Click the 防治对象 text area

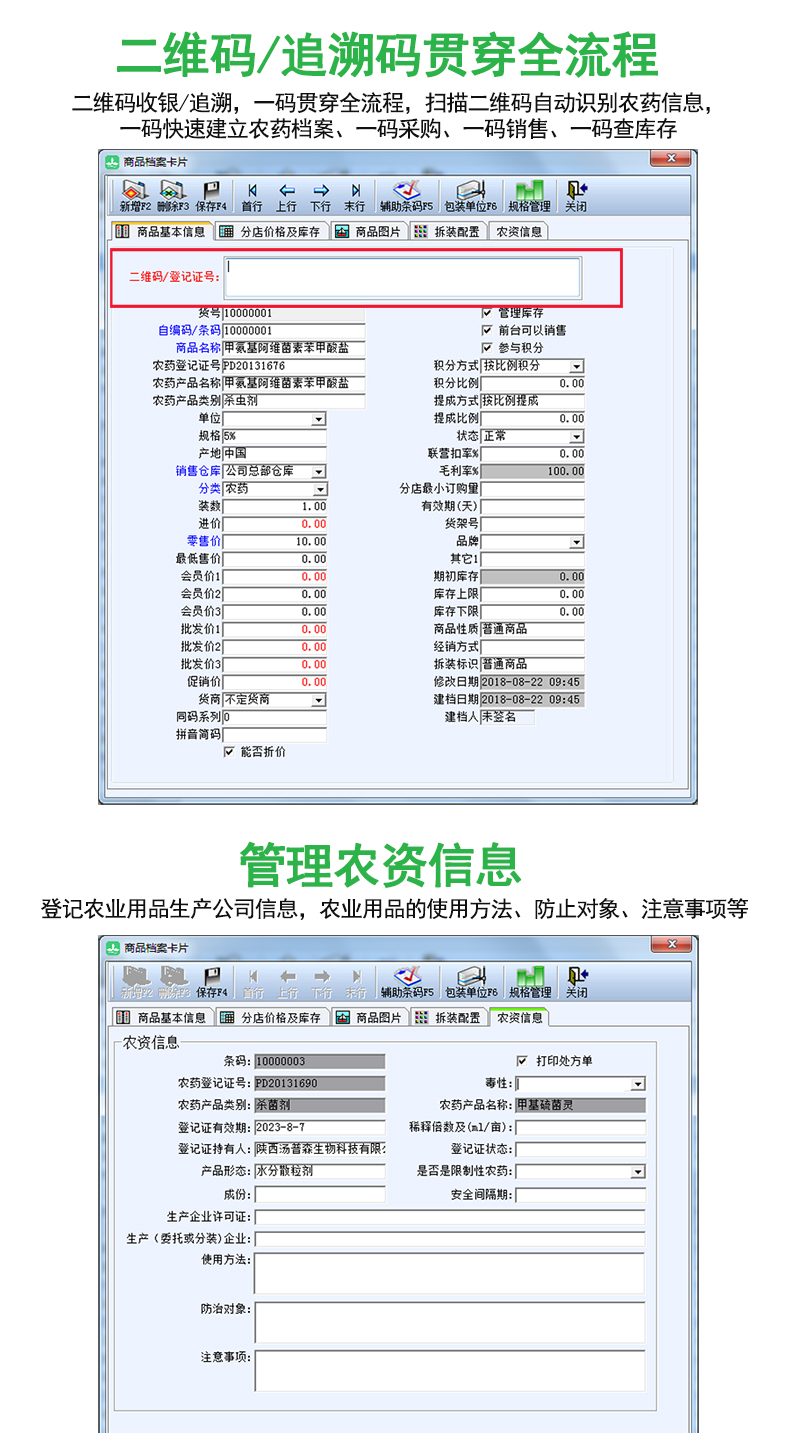449,1322
